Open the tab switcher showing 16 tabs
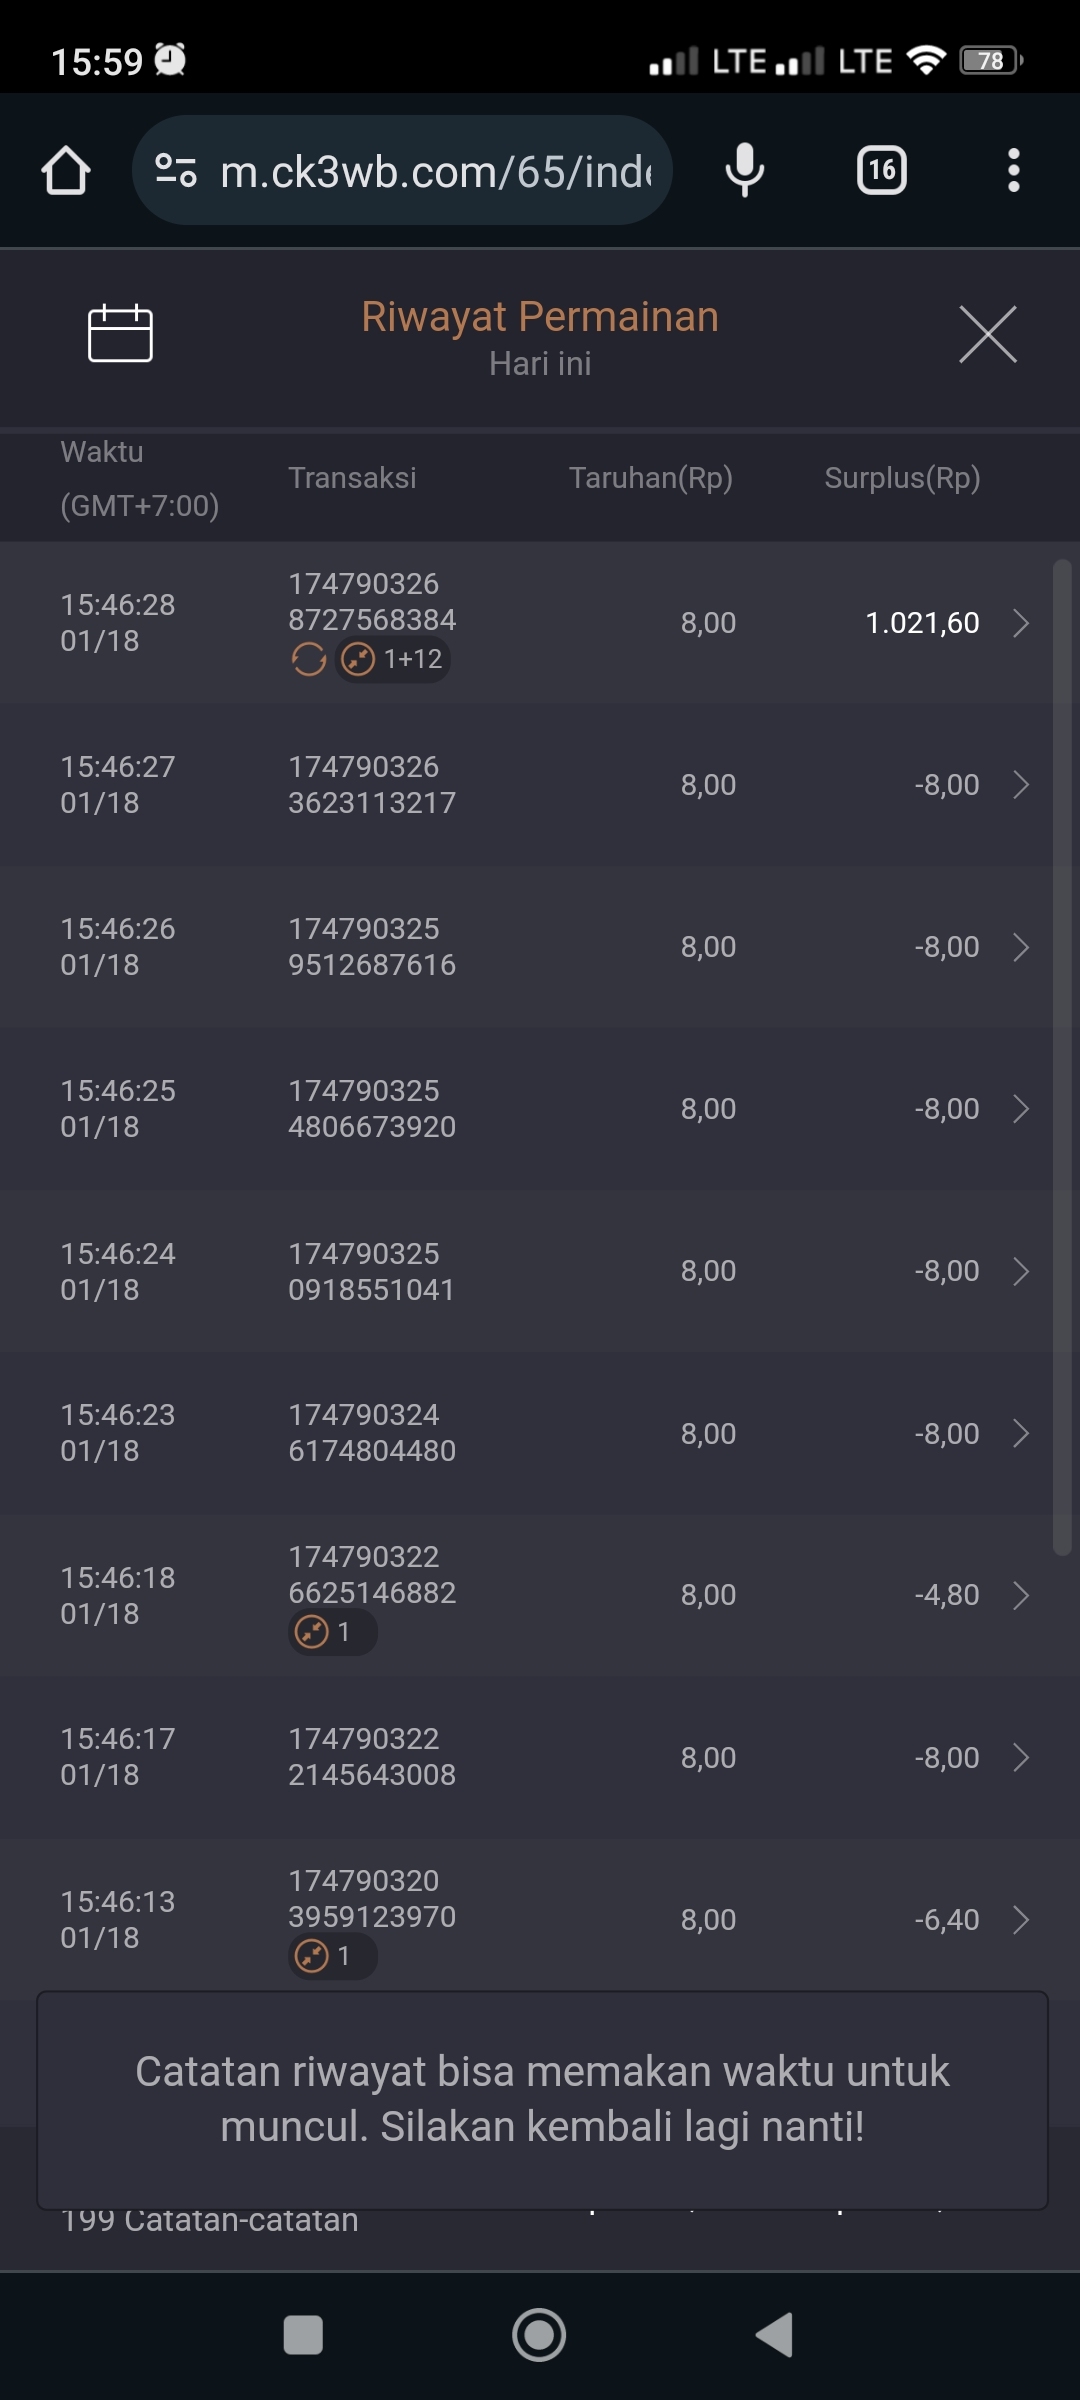Image resolution: width=1080 pixels, height=2400 pixels. click(881, 171)
